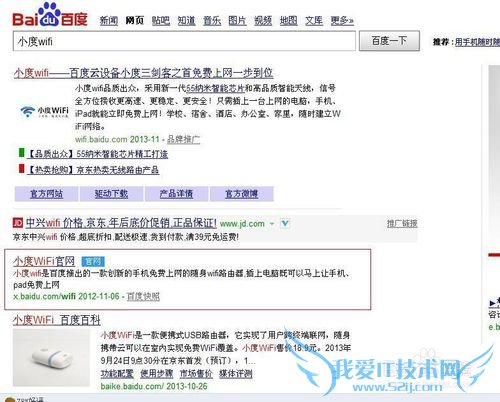Click the 驱动下载 button
Image resolution: width=500 pixels, height=402 pixels.
click(111, 194)
